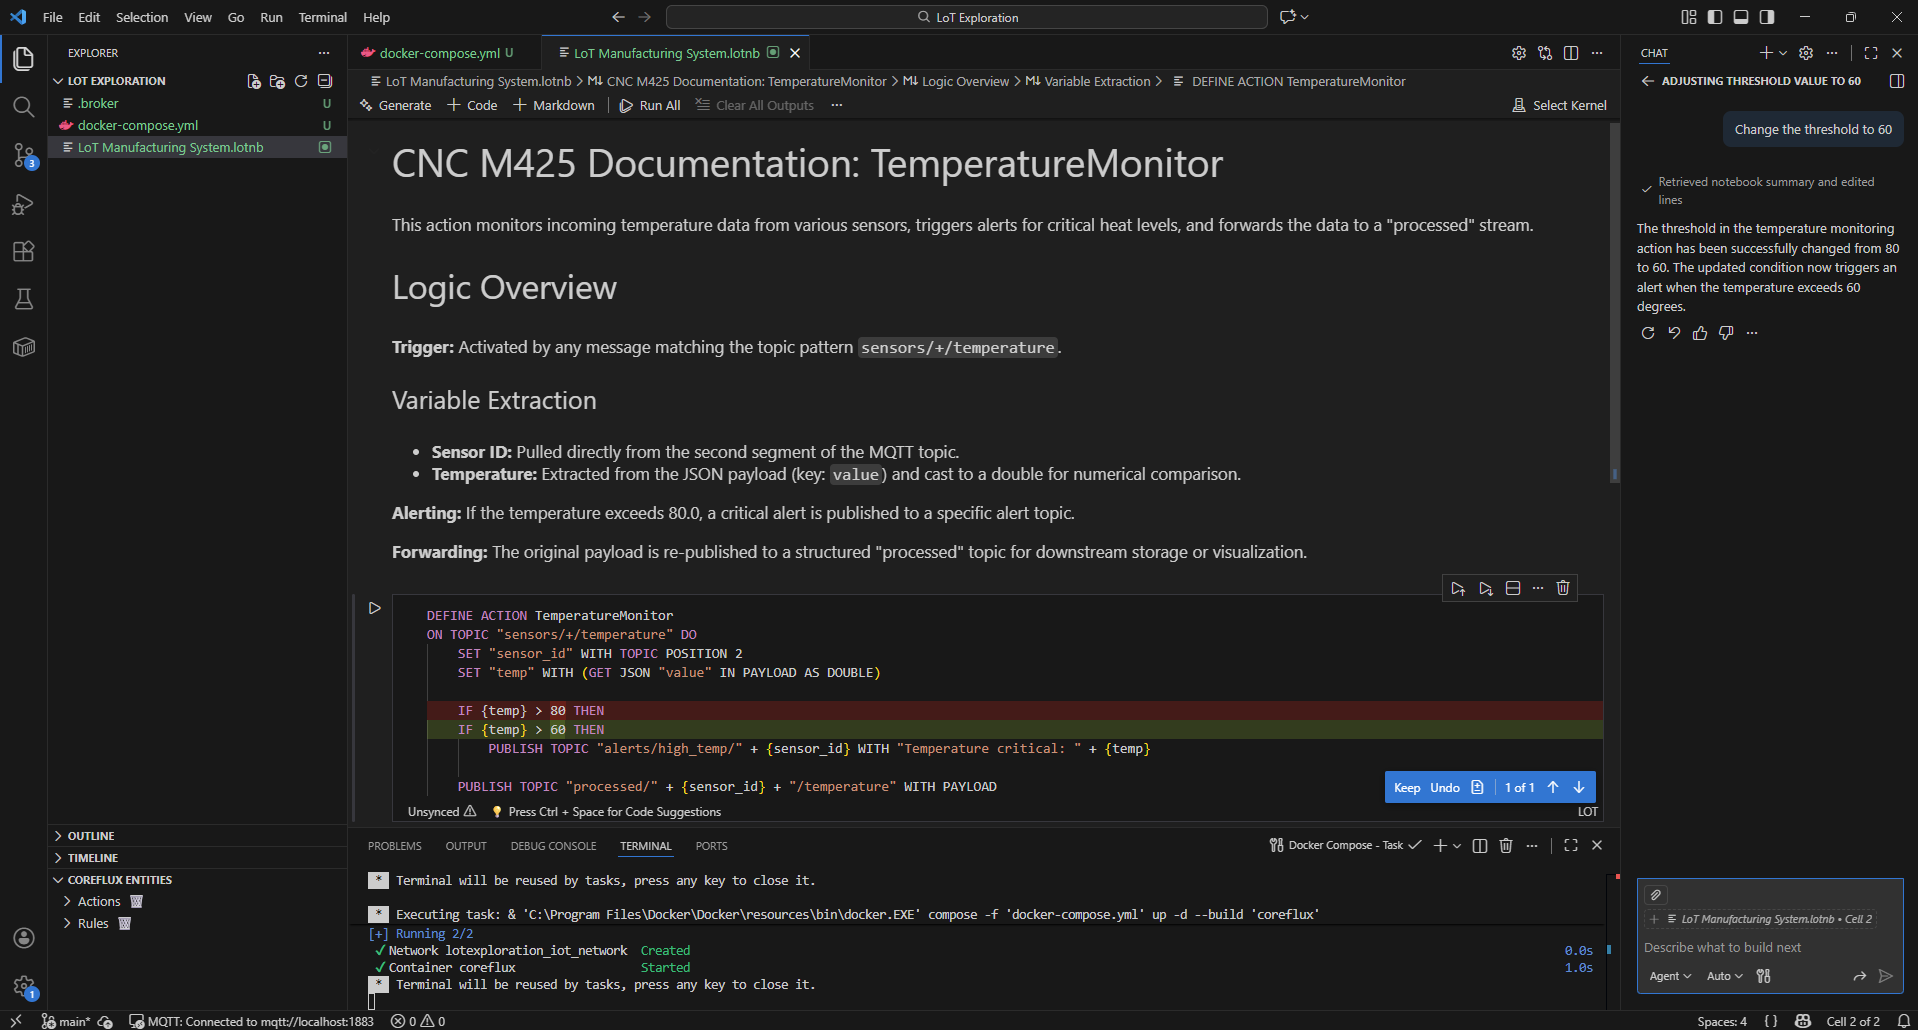The height and width of the screenshot is (1030, 1918).
Task: Give thumbs up on the chat response
Action: pos(1699,333)
